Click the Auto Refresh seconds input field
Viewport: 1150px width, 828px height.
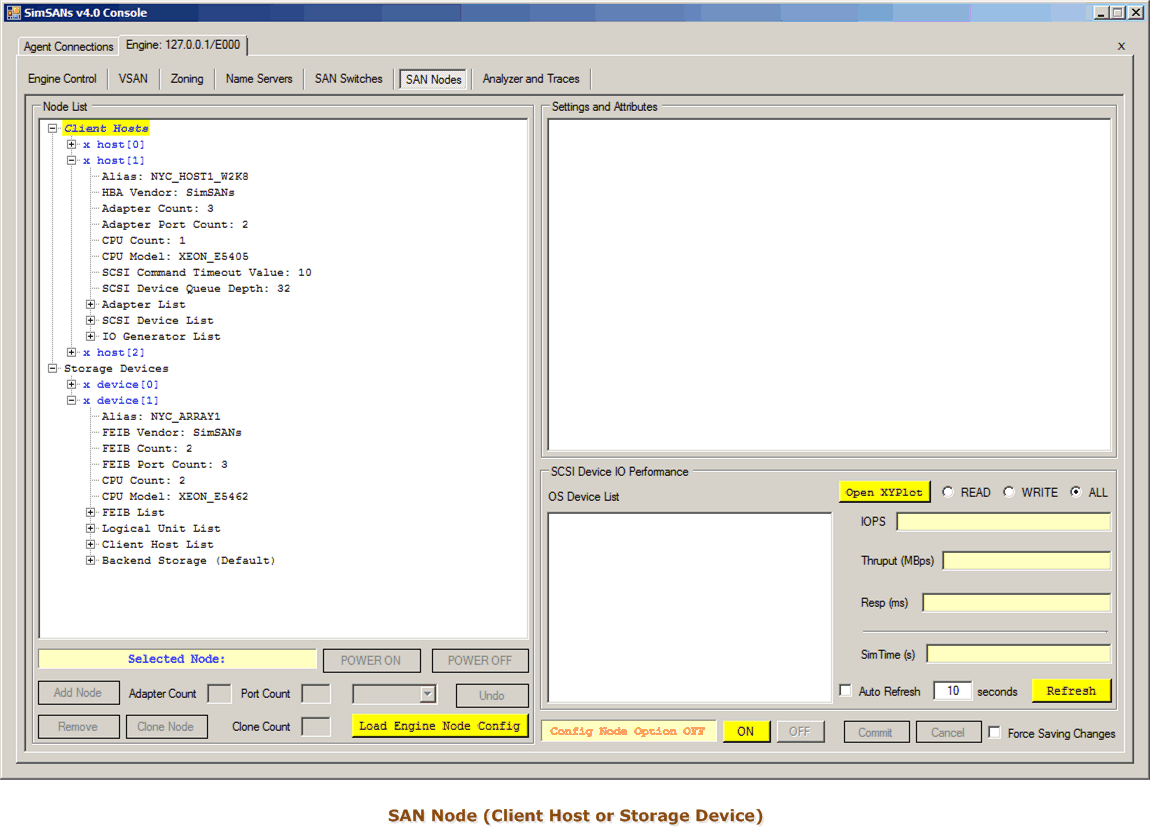[x=951, y=691]
